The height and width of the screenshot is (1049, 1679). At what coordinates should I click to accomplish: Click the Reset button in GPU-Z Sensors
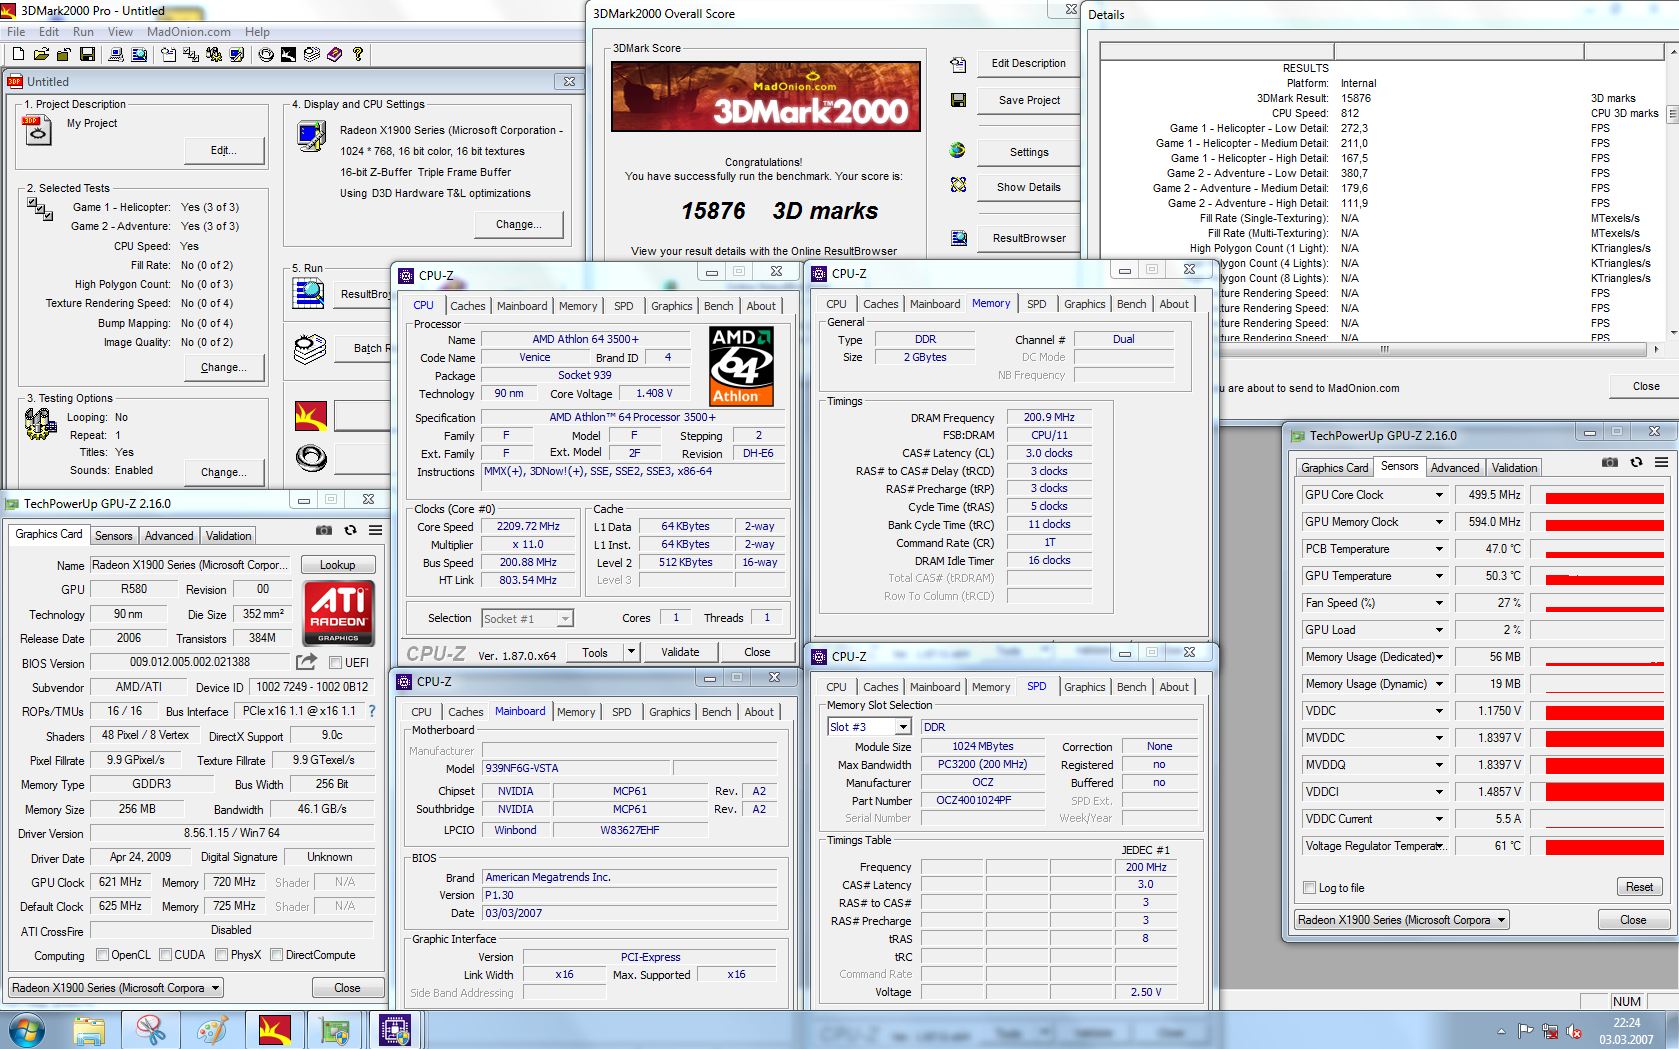pos(1639,887)
